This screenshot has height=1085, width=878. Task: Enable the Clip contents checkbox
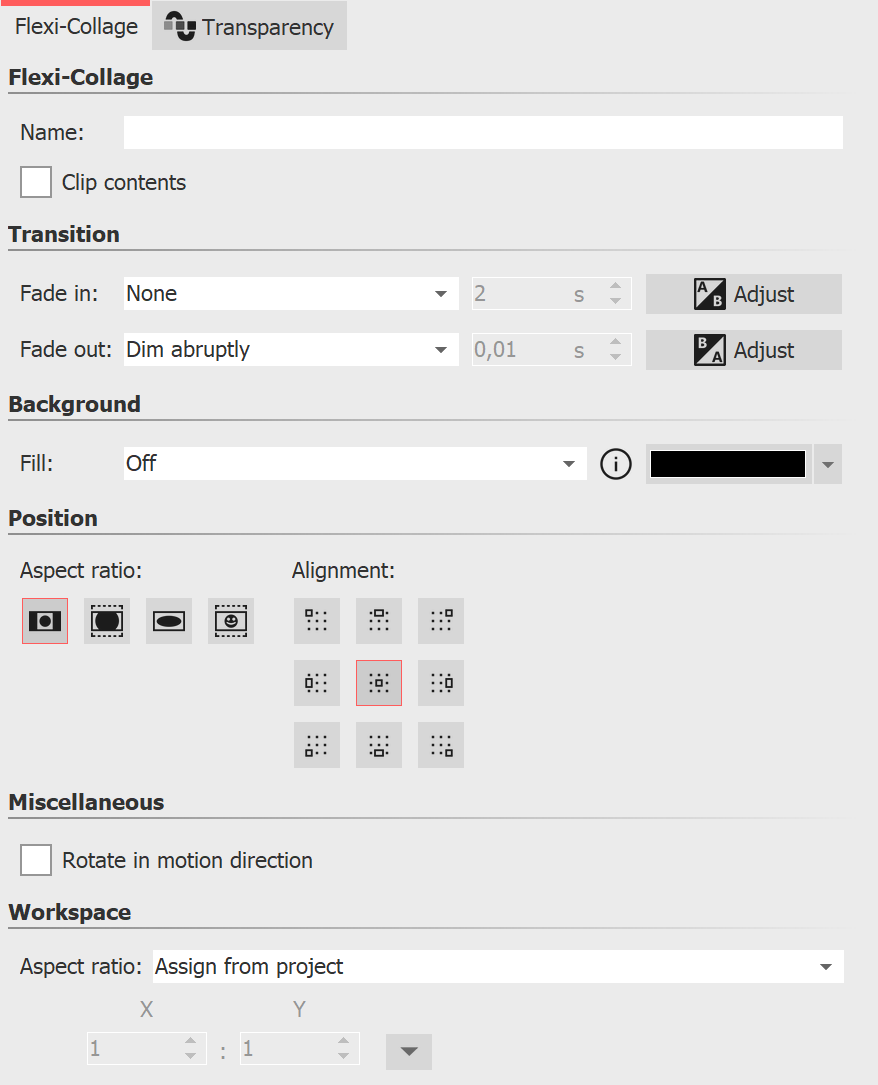click(x=35, y=182)
